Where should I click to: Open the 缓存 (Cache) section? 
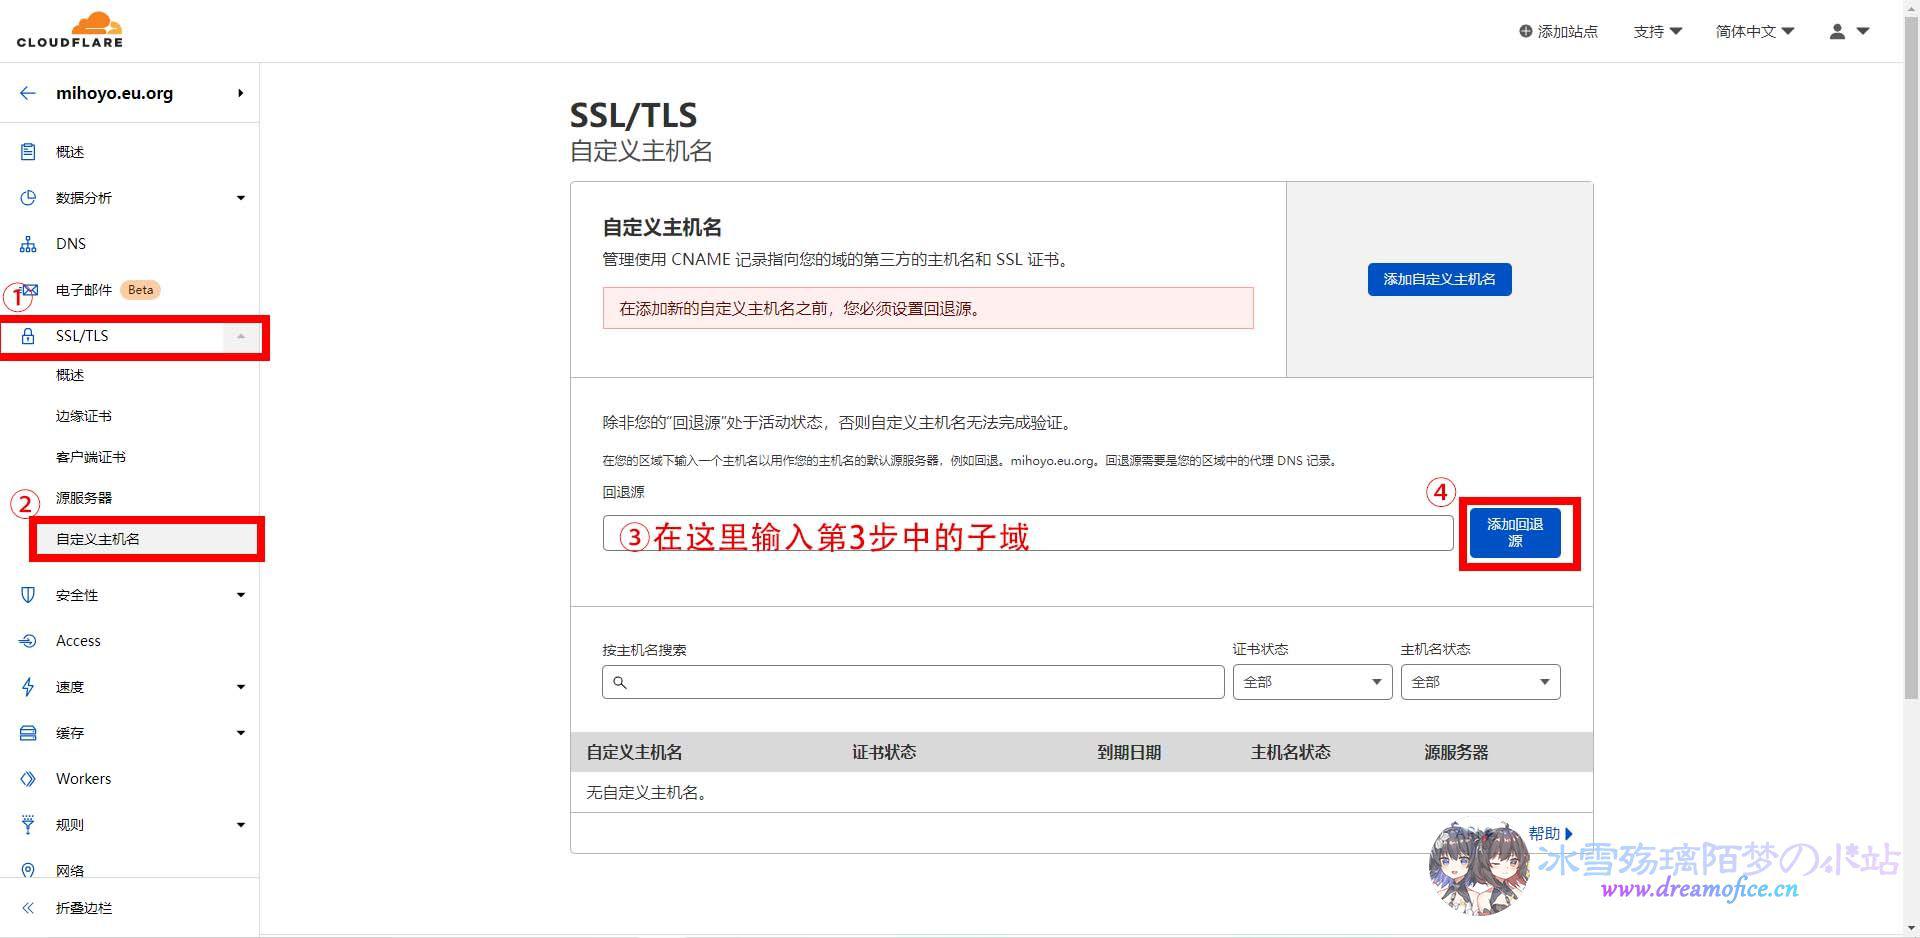click(x=69, y=732)
